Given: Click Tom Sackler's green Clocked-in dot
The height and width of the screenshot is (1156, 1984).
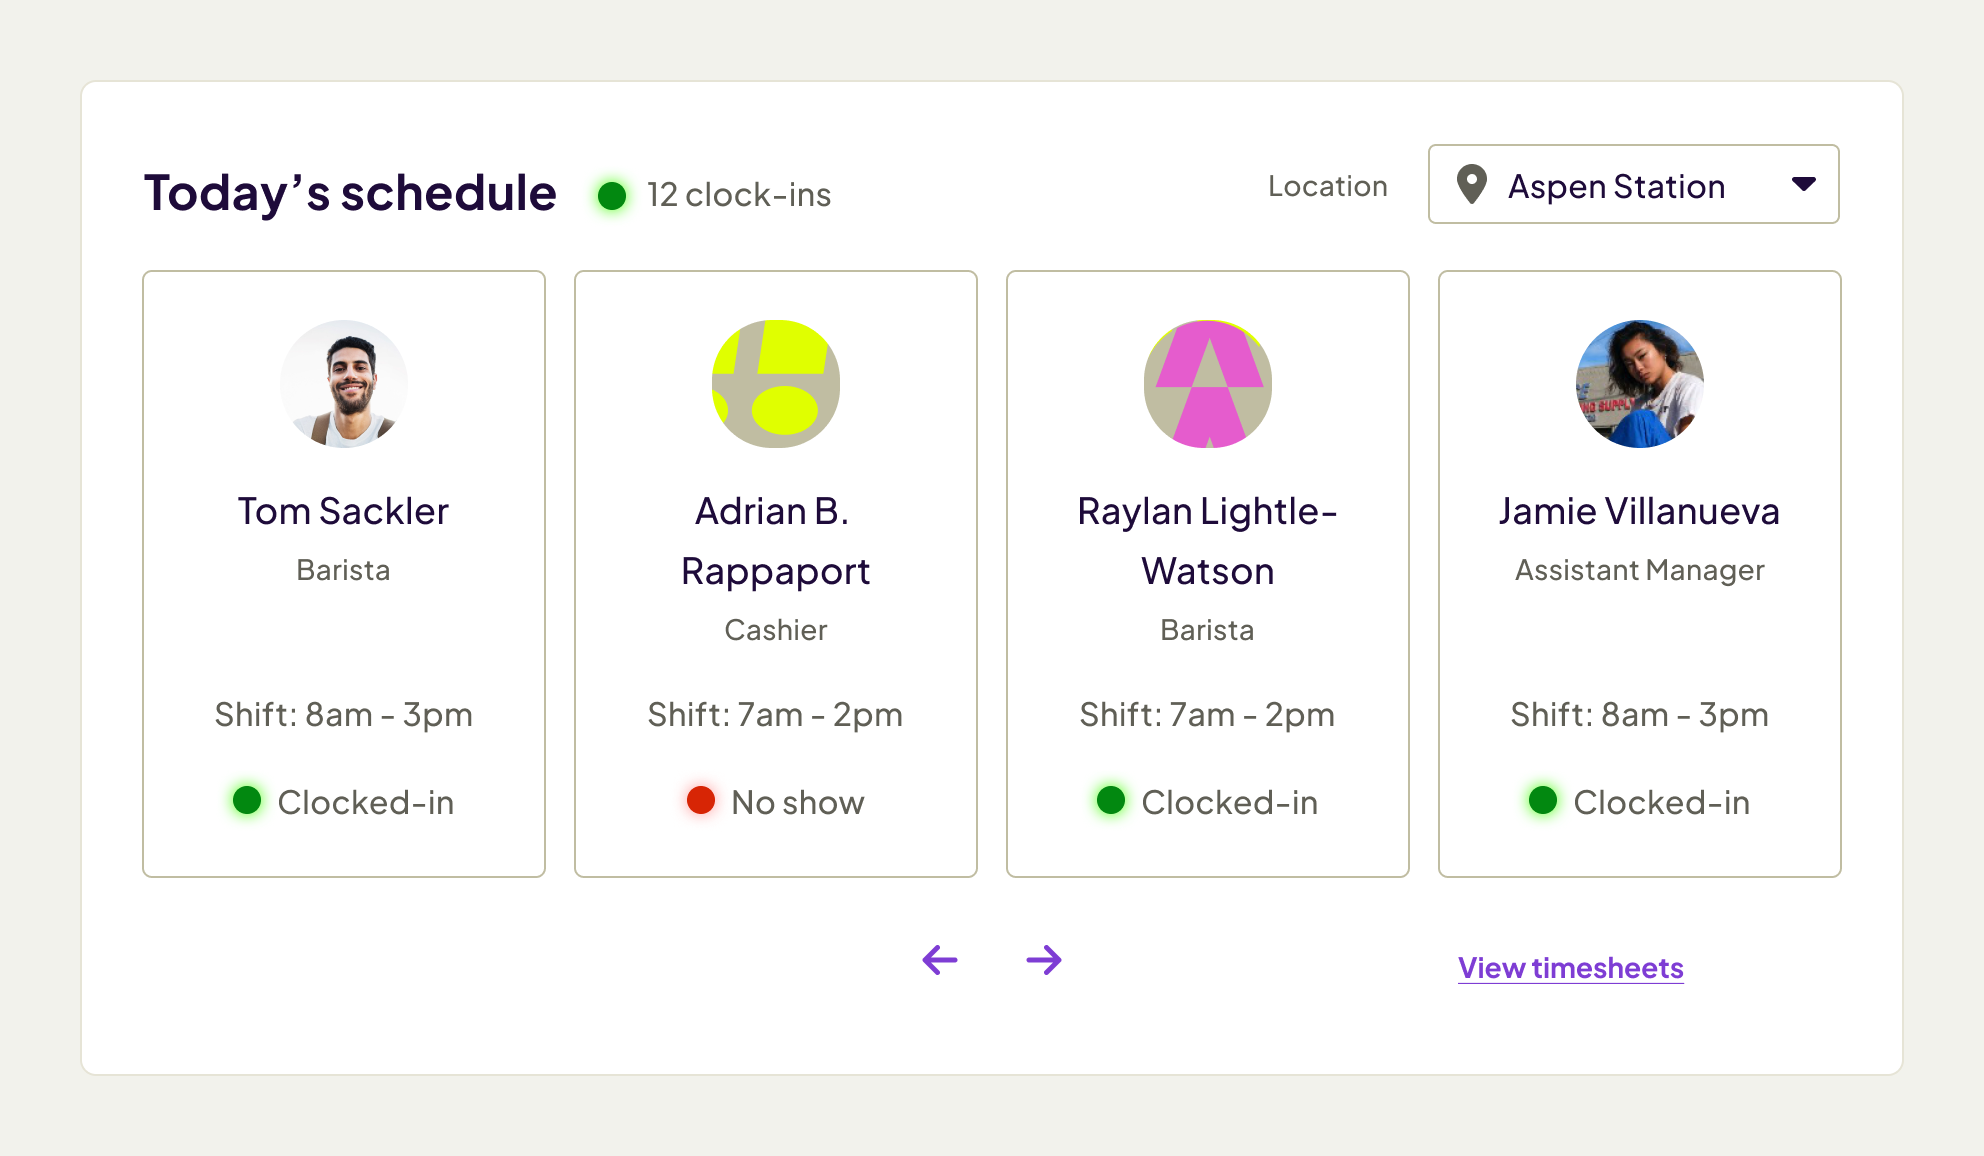Looking at the screenshot, I should pos(247,800).
